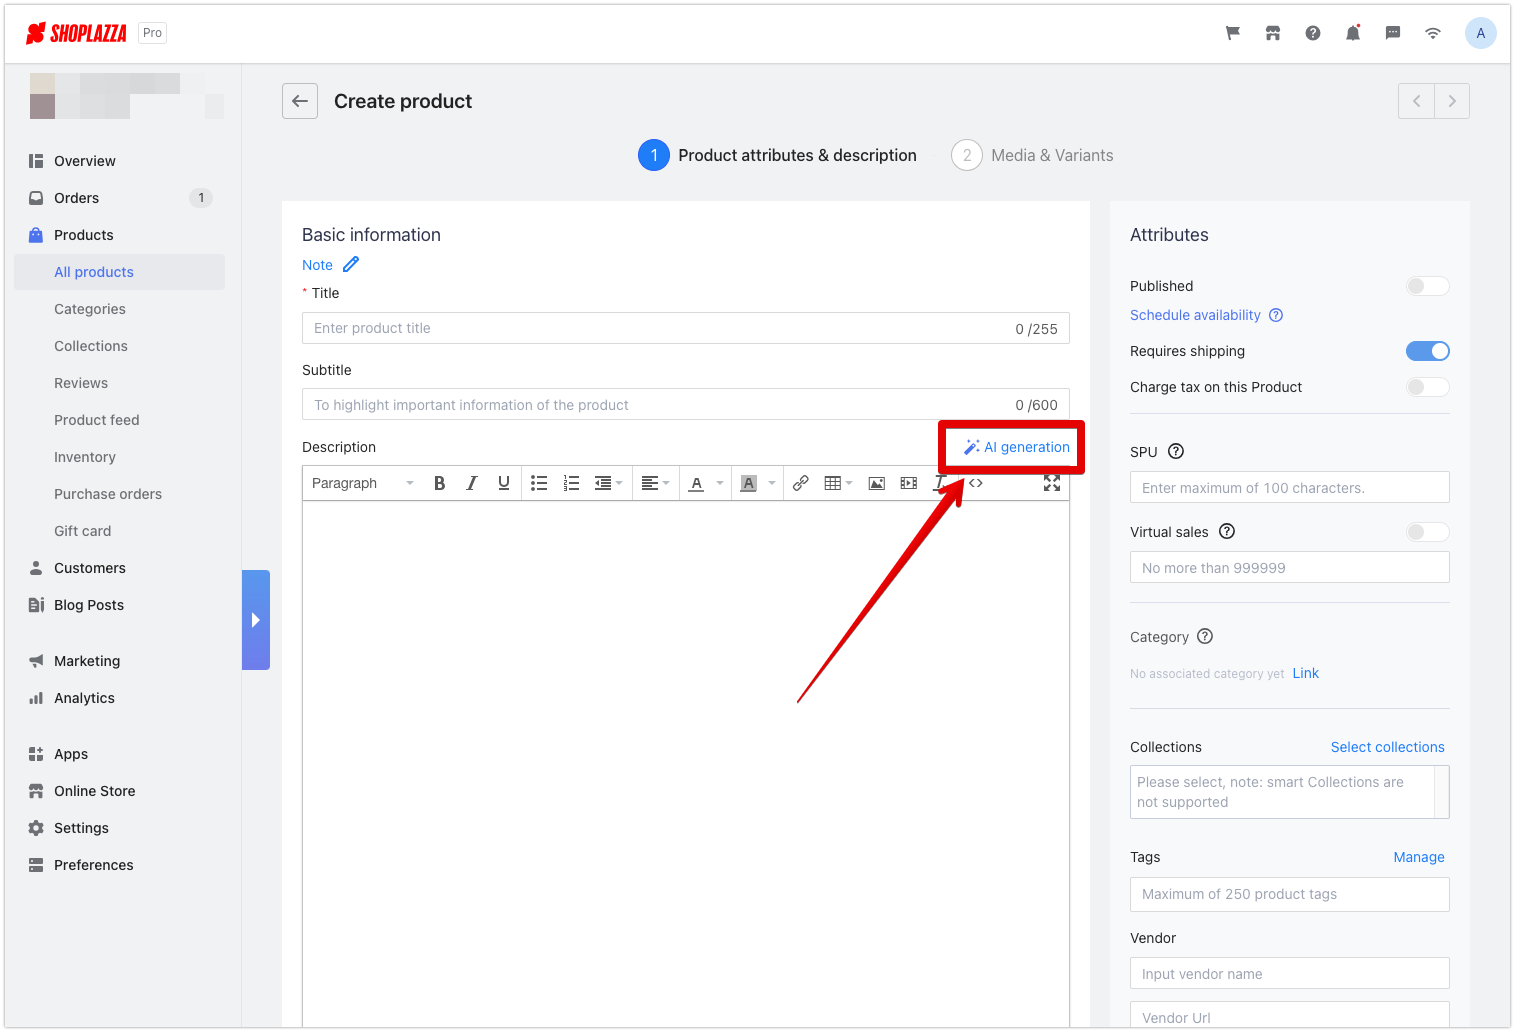Click the AI generation button
The width and height of the screenshot is (1515, 1032).
pos(1011,447)
